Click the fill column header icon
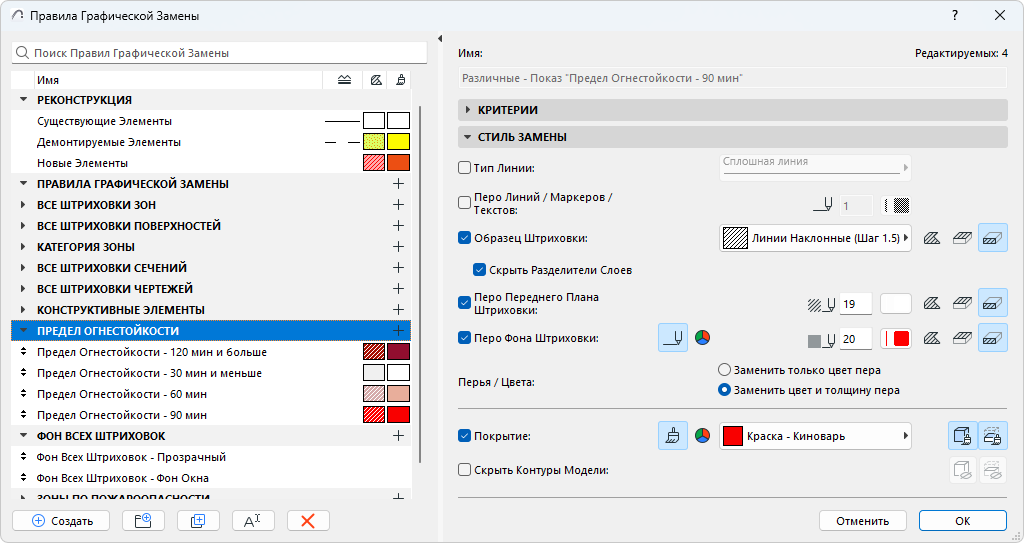 pos(376,80)
